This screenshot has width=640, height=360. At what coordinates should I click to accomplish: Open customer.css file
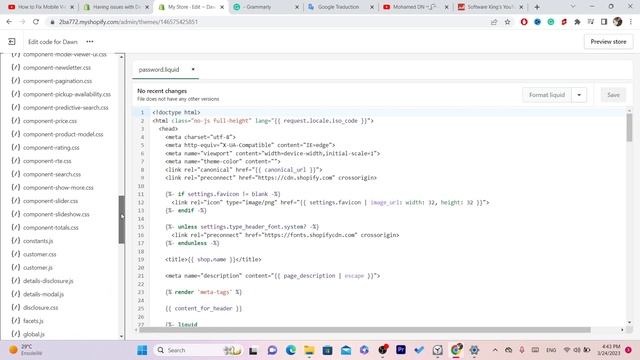(39, 254)
